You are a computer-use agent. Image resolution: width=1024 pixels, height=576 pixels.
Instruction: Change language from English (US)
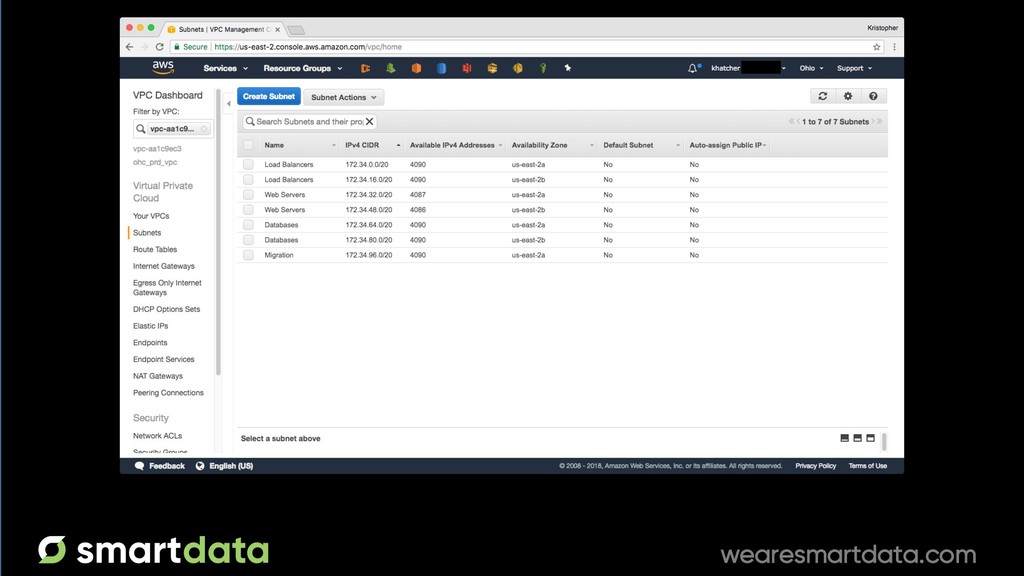pos(224,466)
